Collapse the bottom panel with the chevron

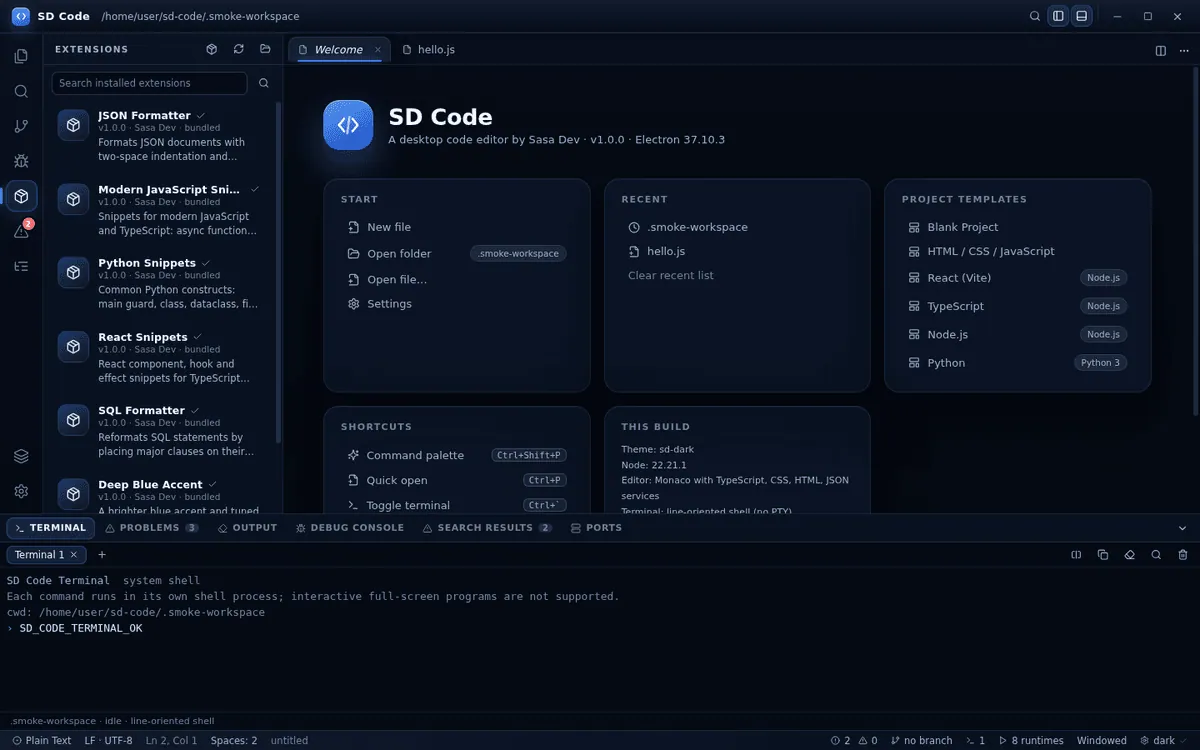pos(1183,528)
